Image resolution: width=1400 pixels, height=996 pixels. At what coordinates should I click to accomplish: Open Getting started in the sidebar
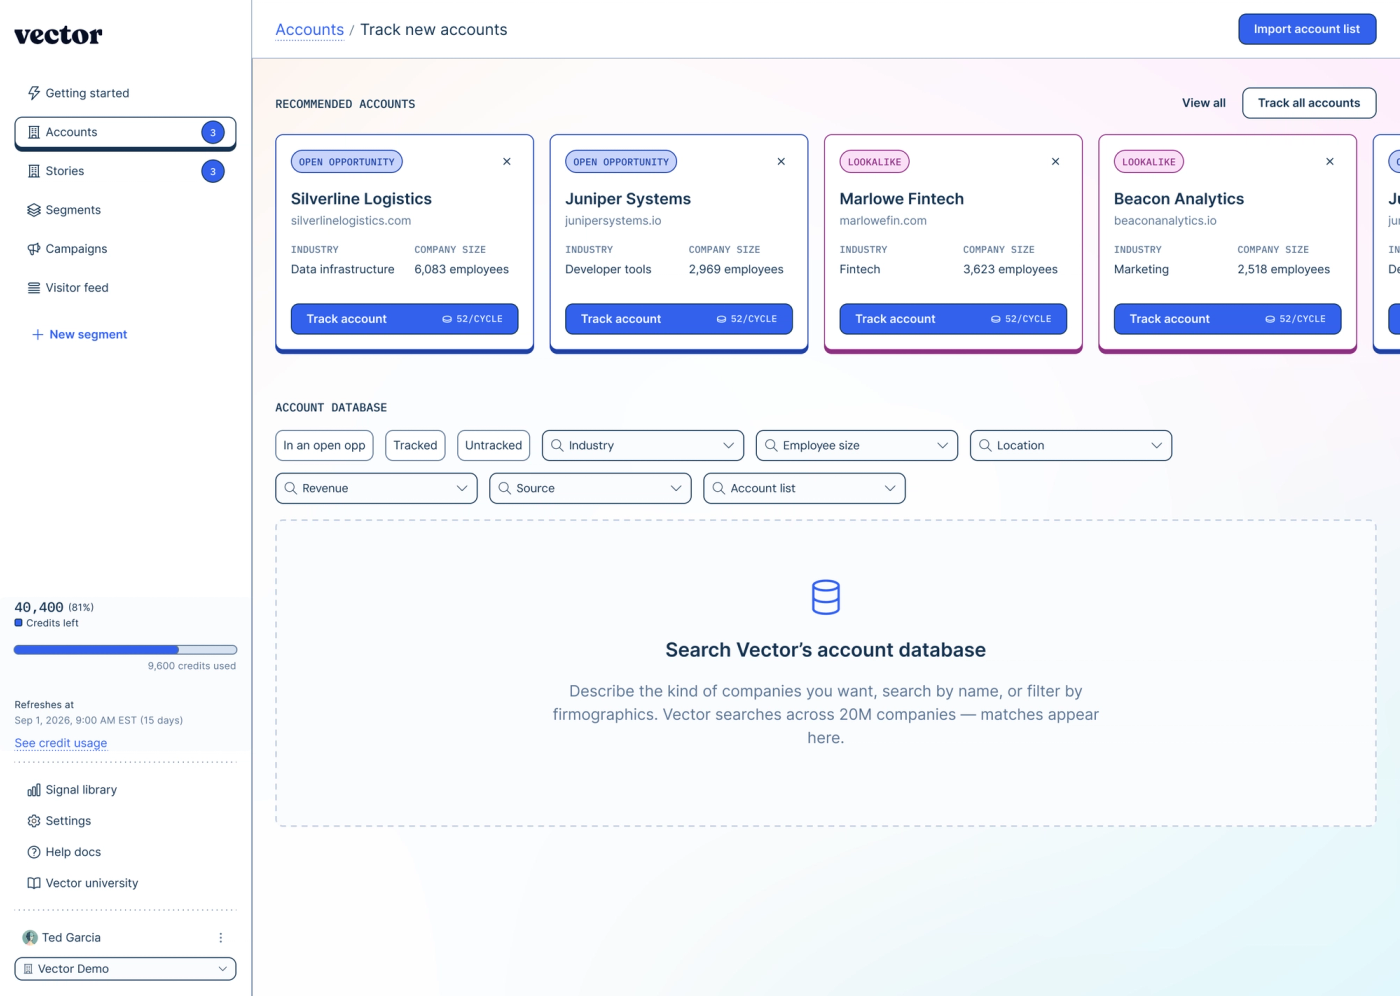[x=125, y=93]
